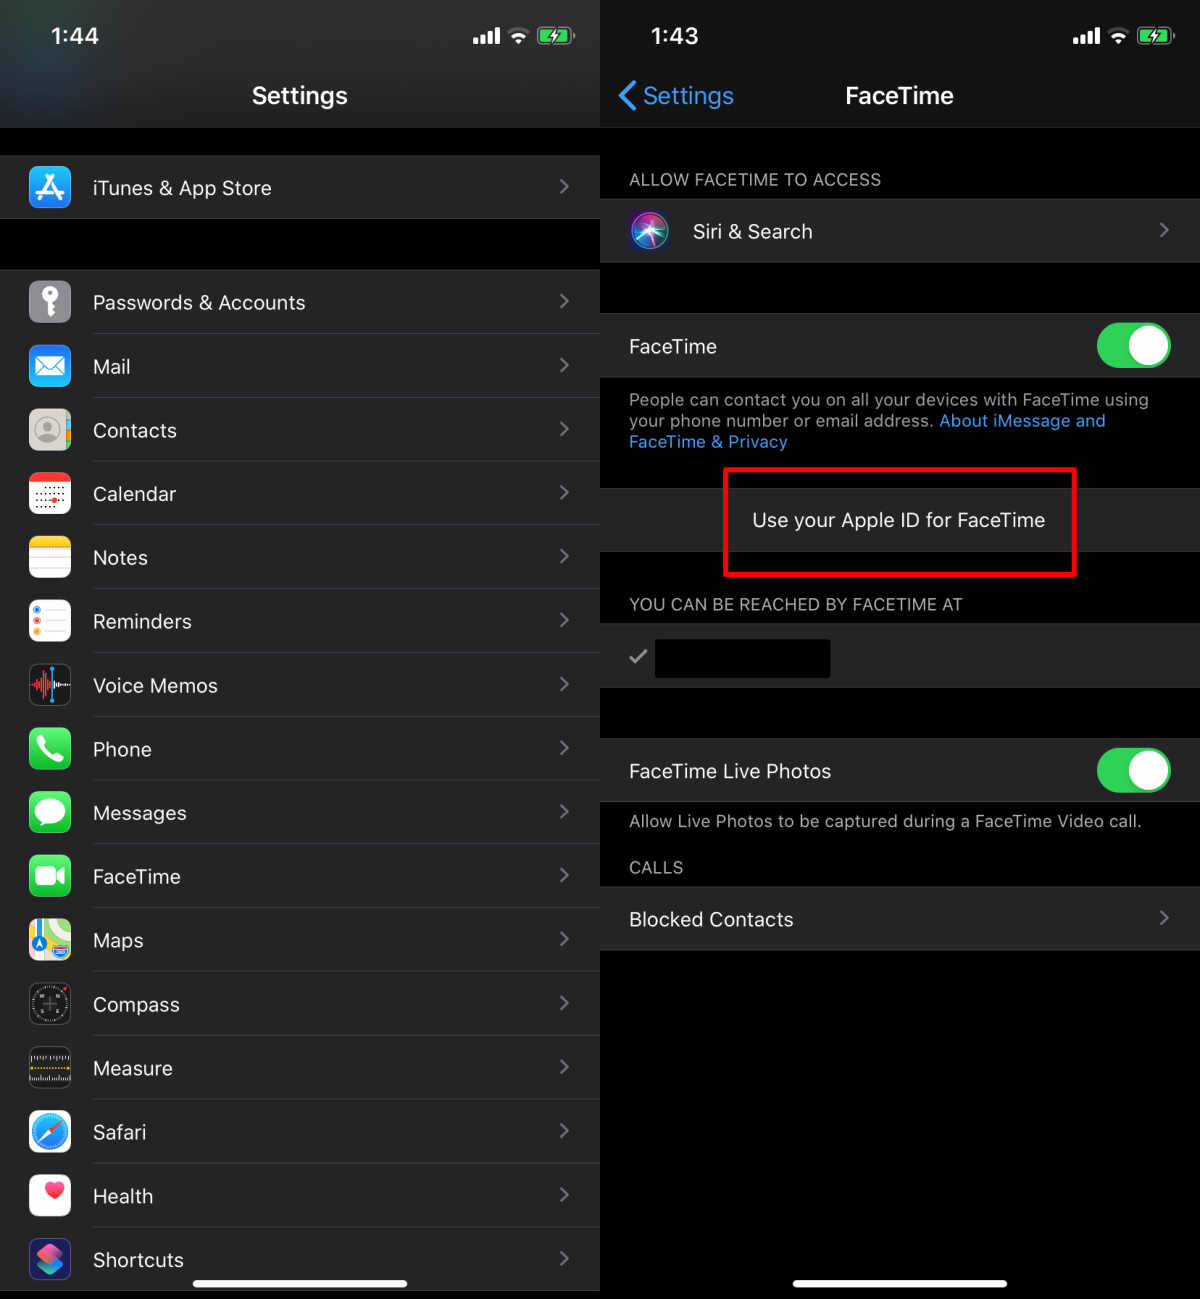Viewport: 1200px width, 1299px height.
Task: Turn off FaceTime Live Photos
Action: (1133, 770)
